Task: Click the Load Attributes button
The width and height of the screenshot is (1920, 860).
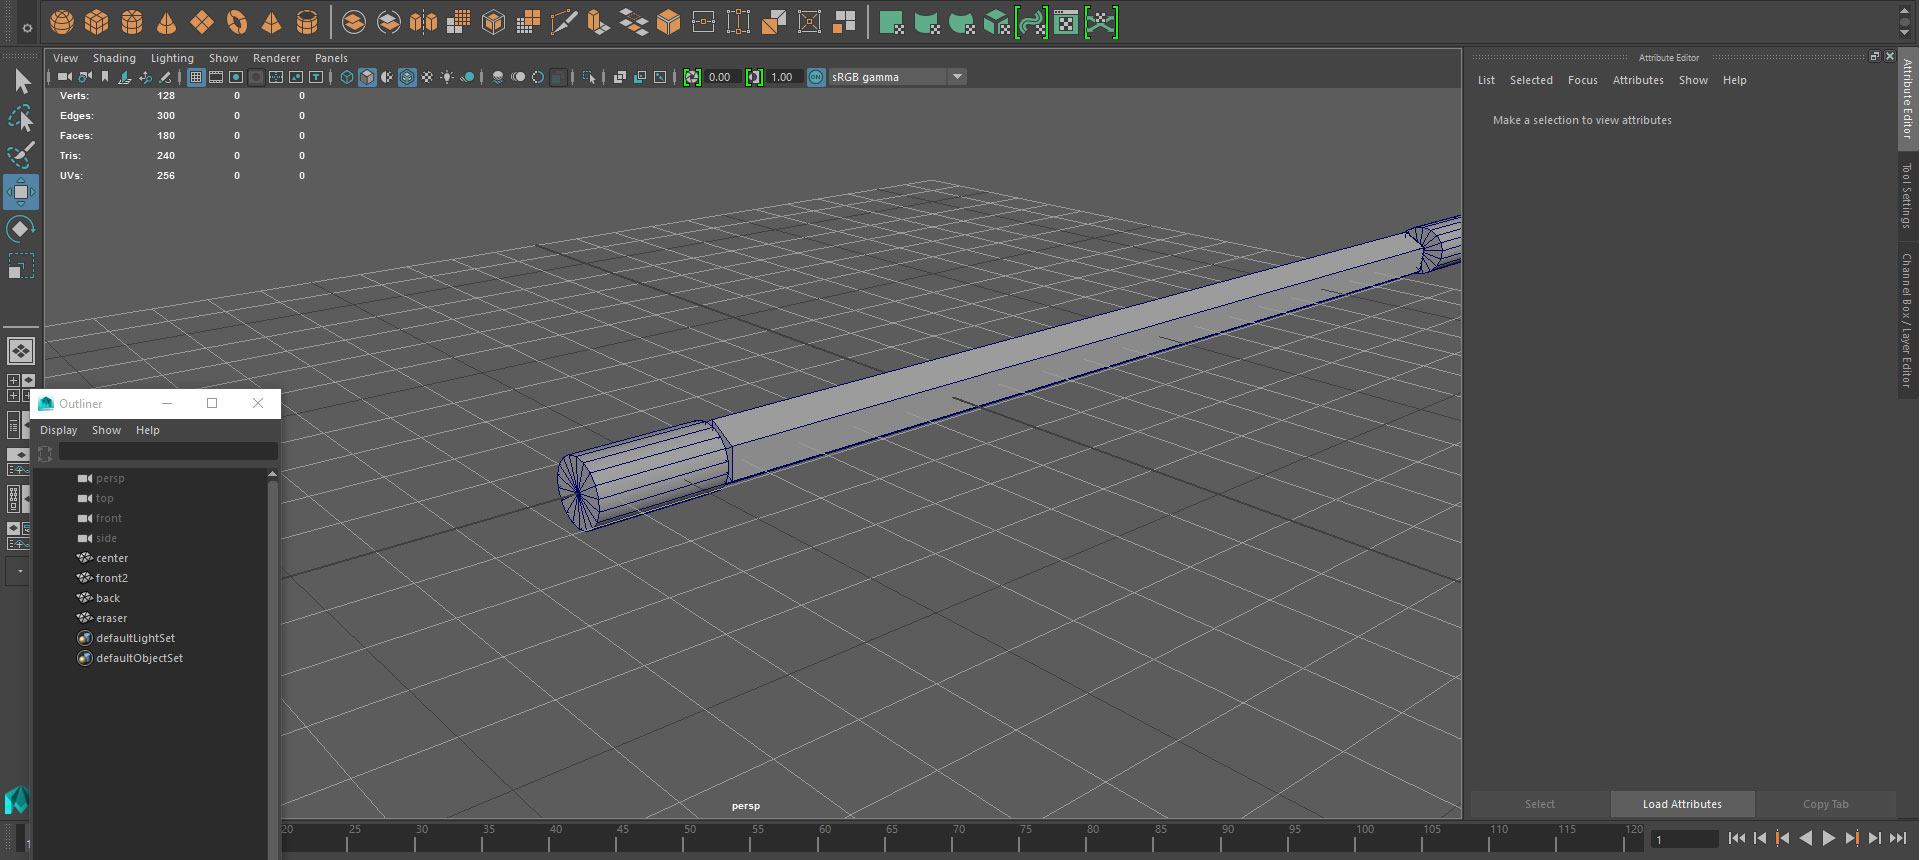Action: click(1682, 804)
